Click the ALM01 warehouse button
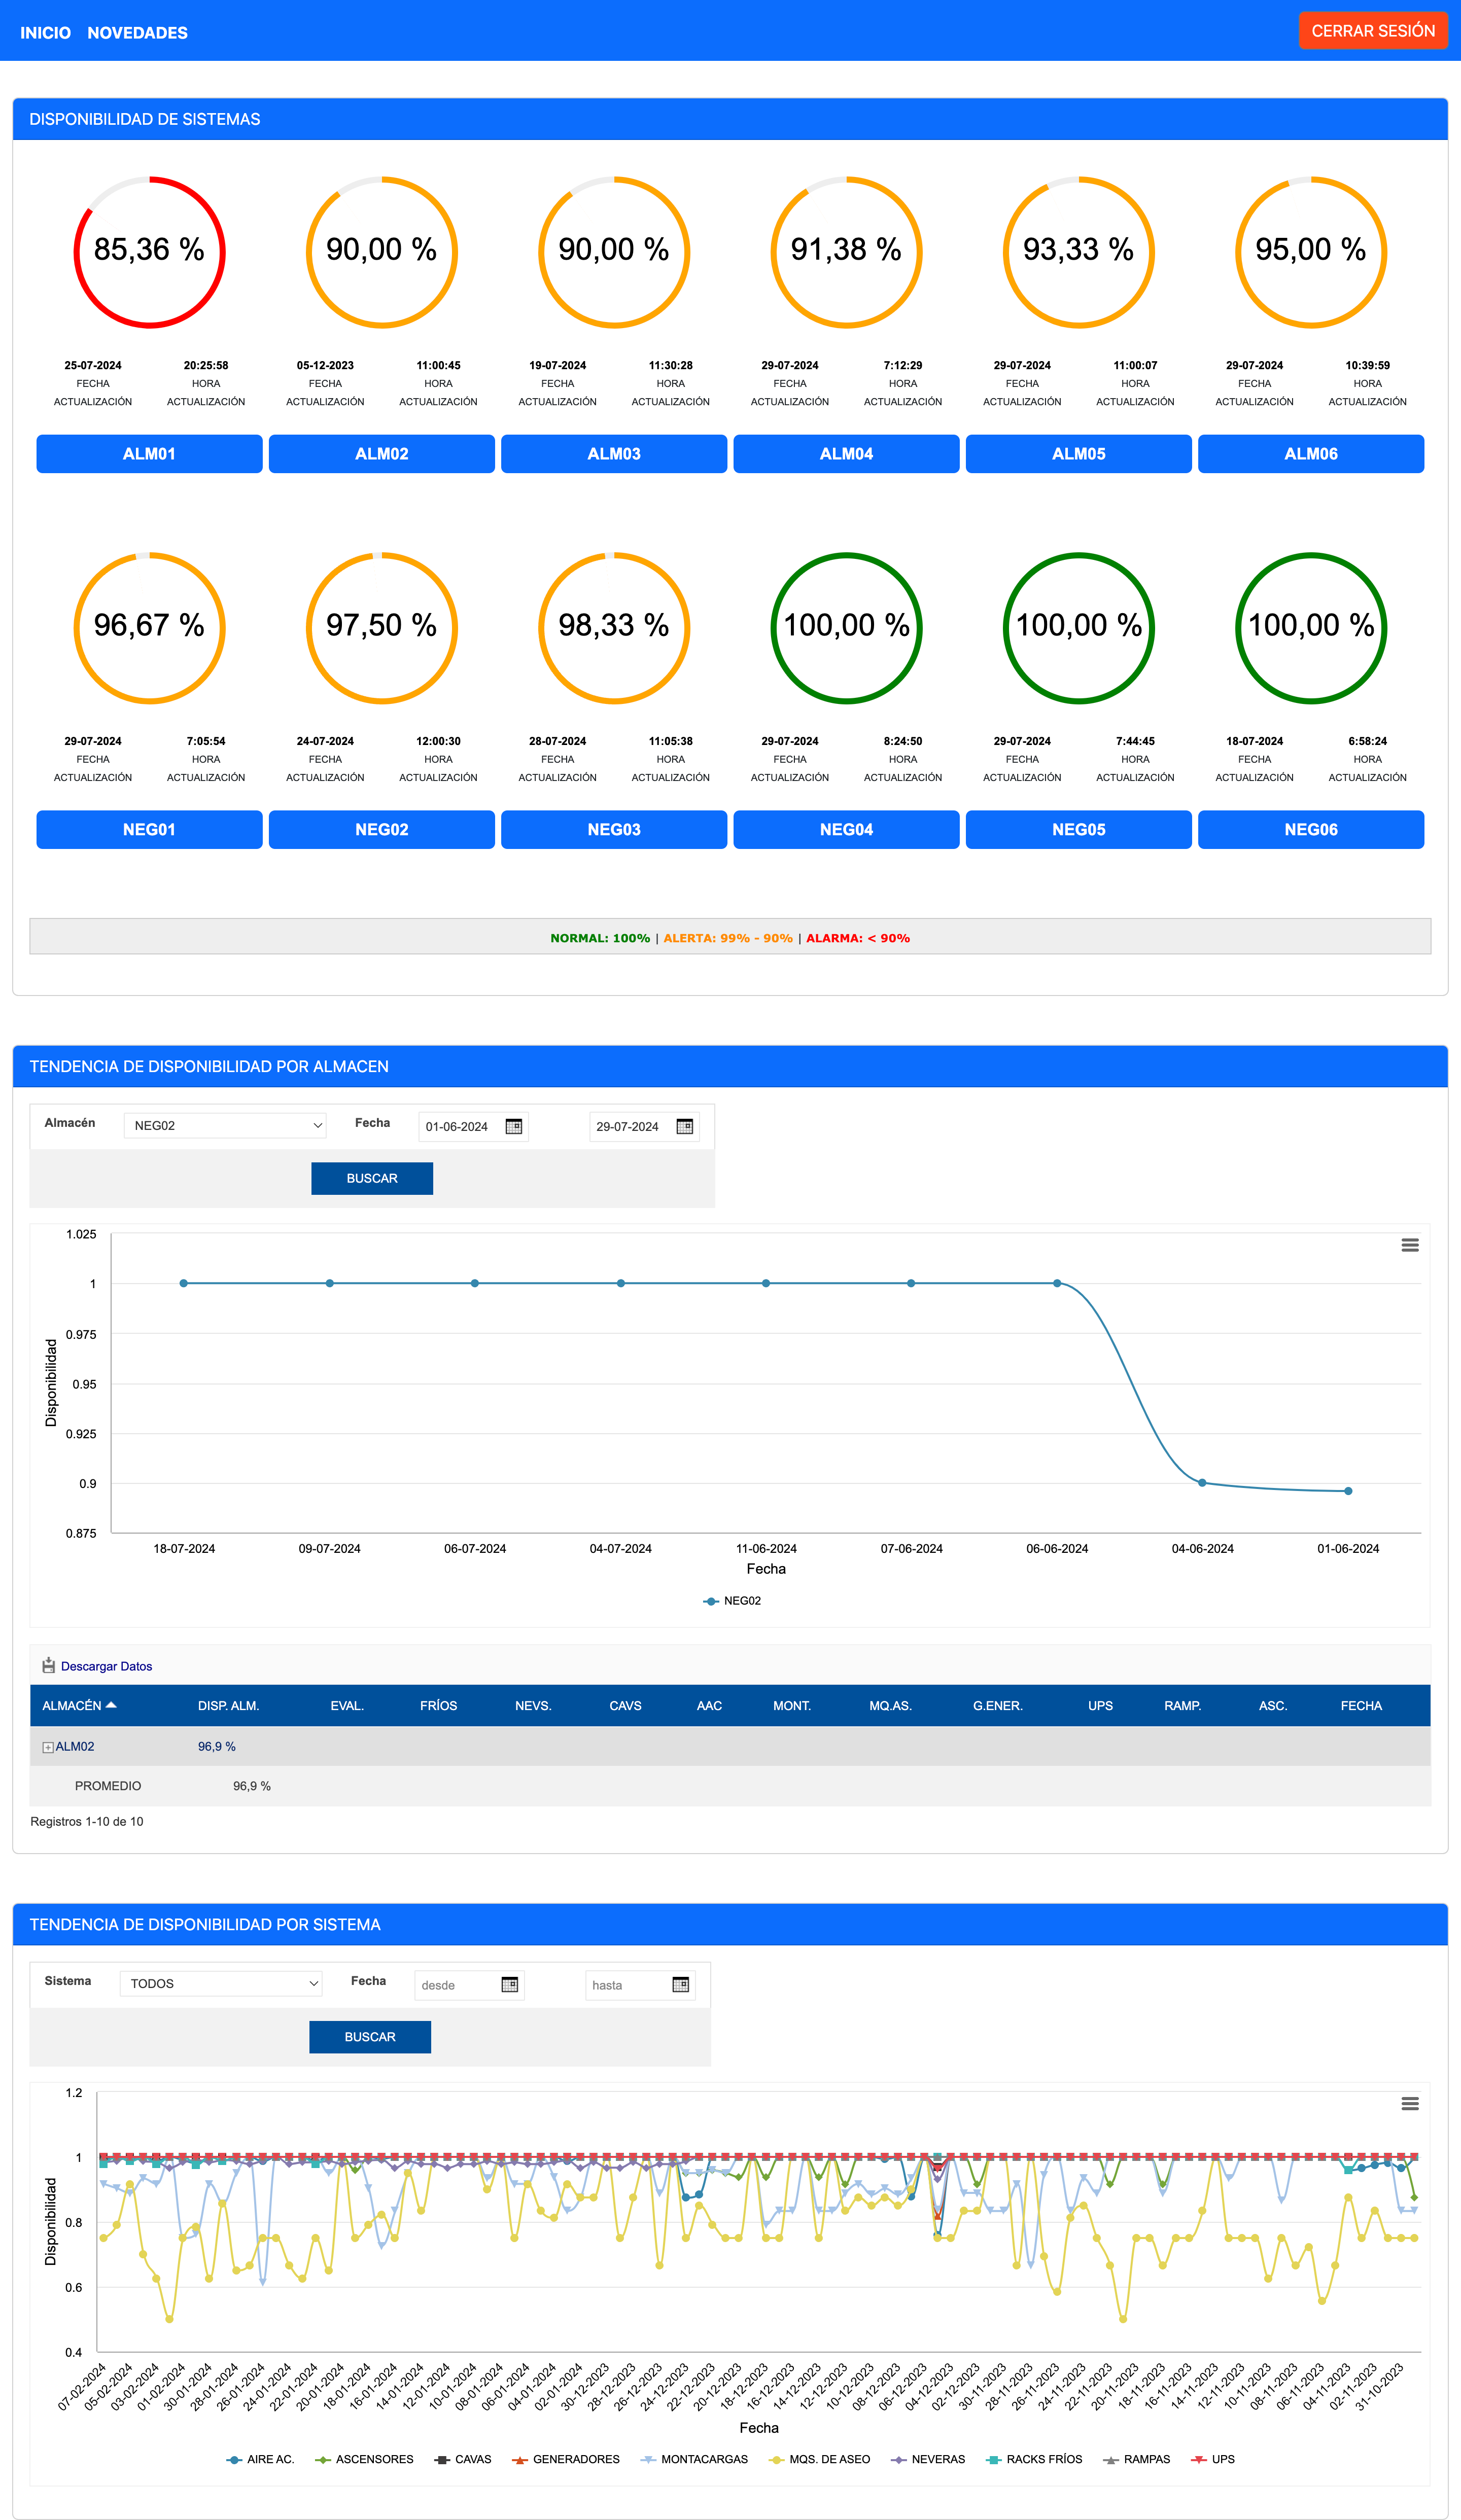Viewport: 1461px width, 2520px height. tap(149, 454)
